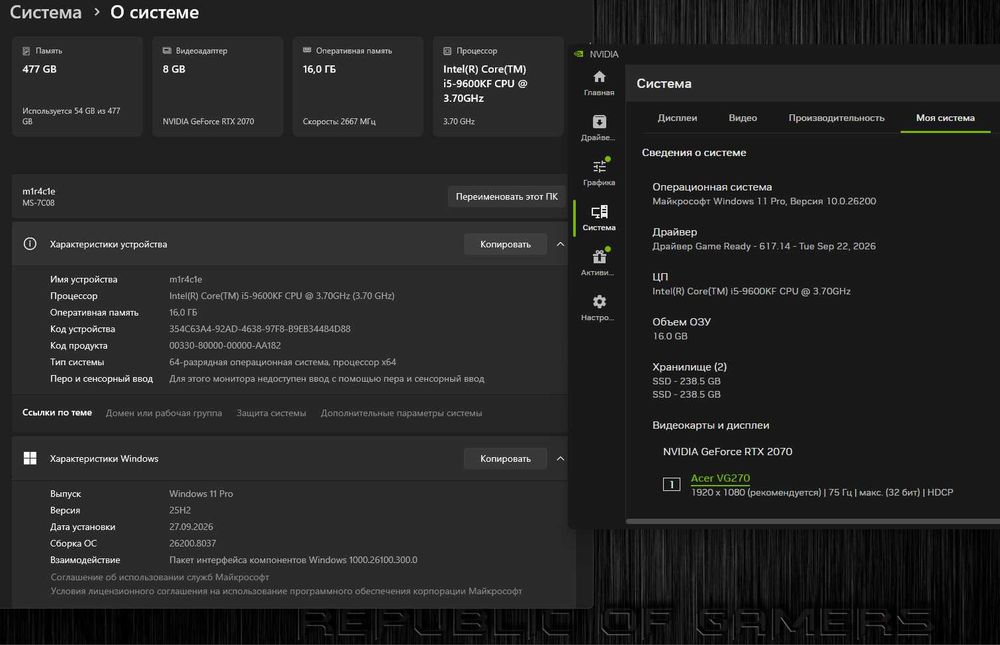1000x645 pixels.
Task: Click the NVIDIA GeForce RTX 2070 entry in NVIDIA app
Action: pyautogui.click(x=728, y=451)
